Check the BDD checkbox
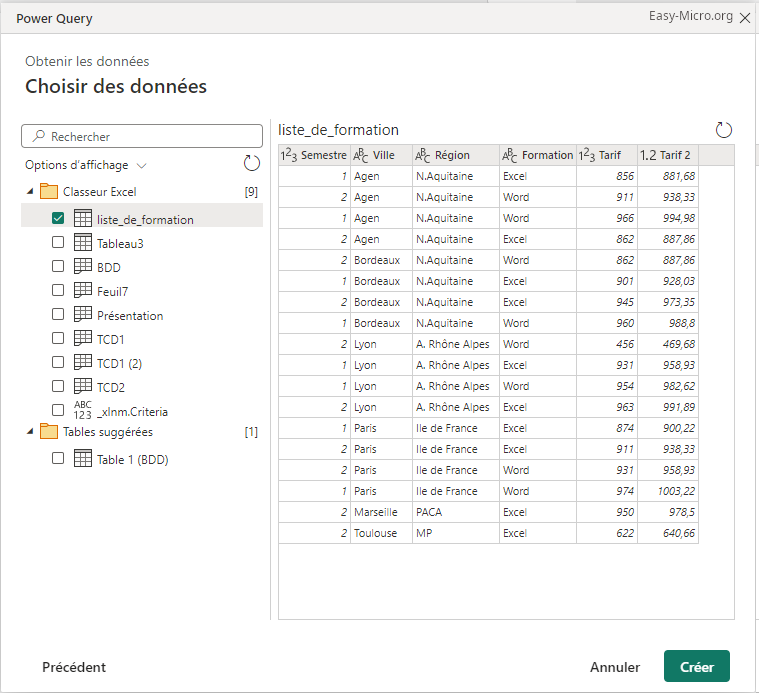Image resolution: width=759 pixels, height=693 pixels. (x=58, y=266)
